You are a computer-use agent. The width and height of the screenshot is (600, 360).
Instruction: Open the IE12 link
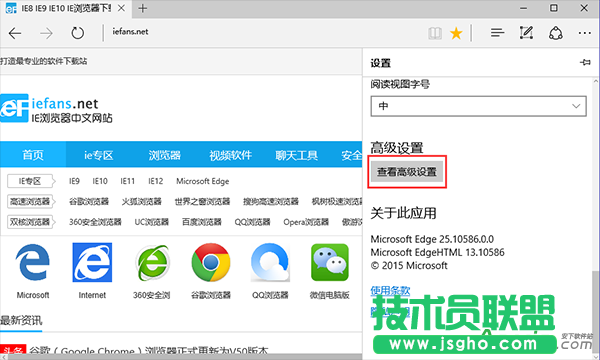pos(155,181)
